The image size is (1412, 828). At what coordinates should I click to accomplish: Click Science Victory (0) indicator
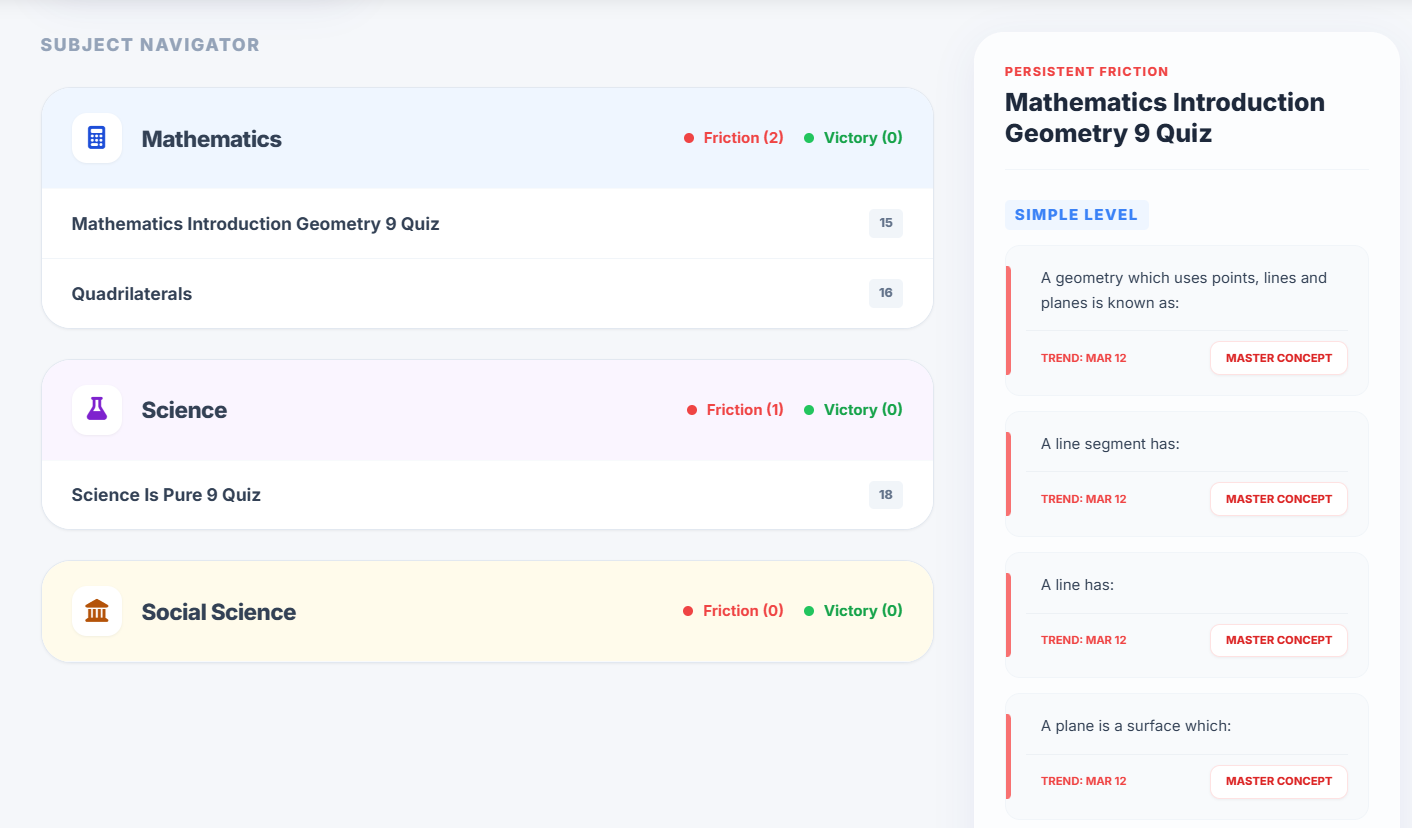coord(853,410)
